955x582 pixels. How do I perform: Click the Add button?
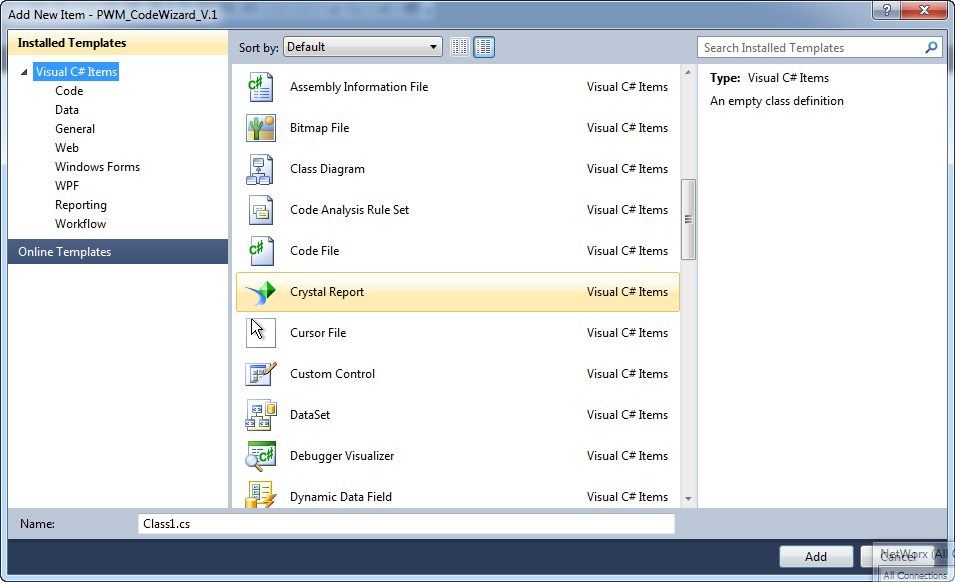(816, 556)
